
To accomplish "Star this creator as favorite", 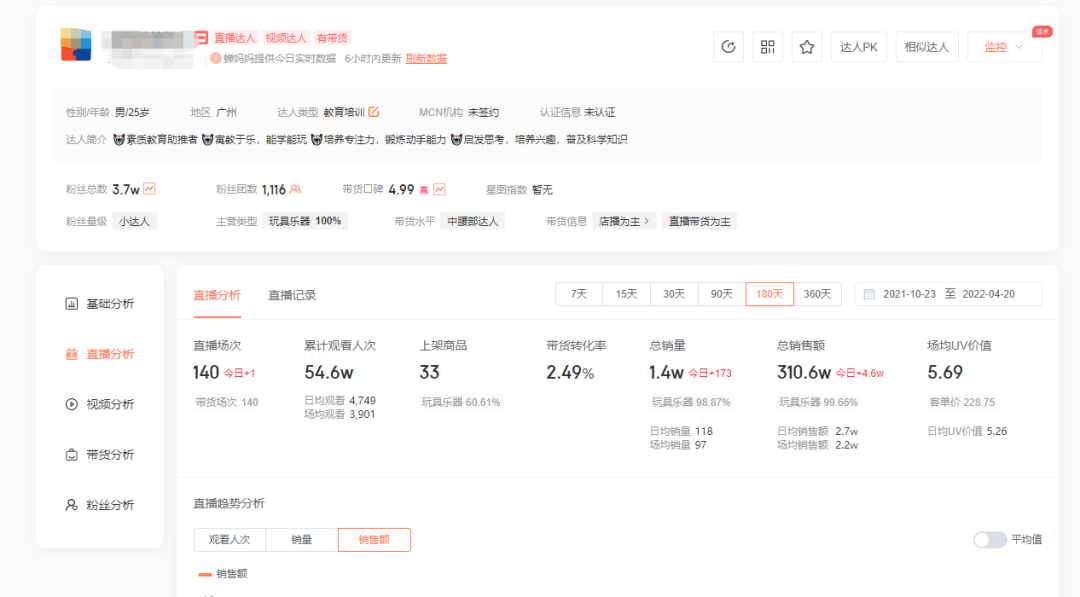I will click(x=806, y=46).
